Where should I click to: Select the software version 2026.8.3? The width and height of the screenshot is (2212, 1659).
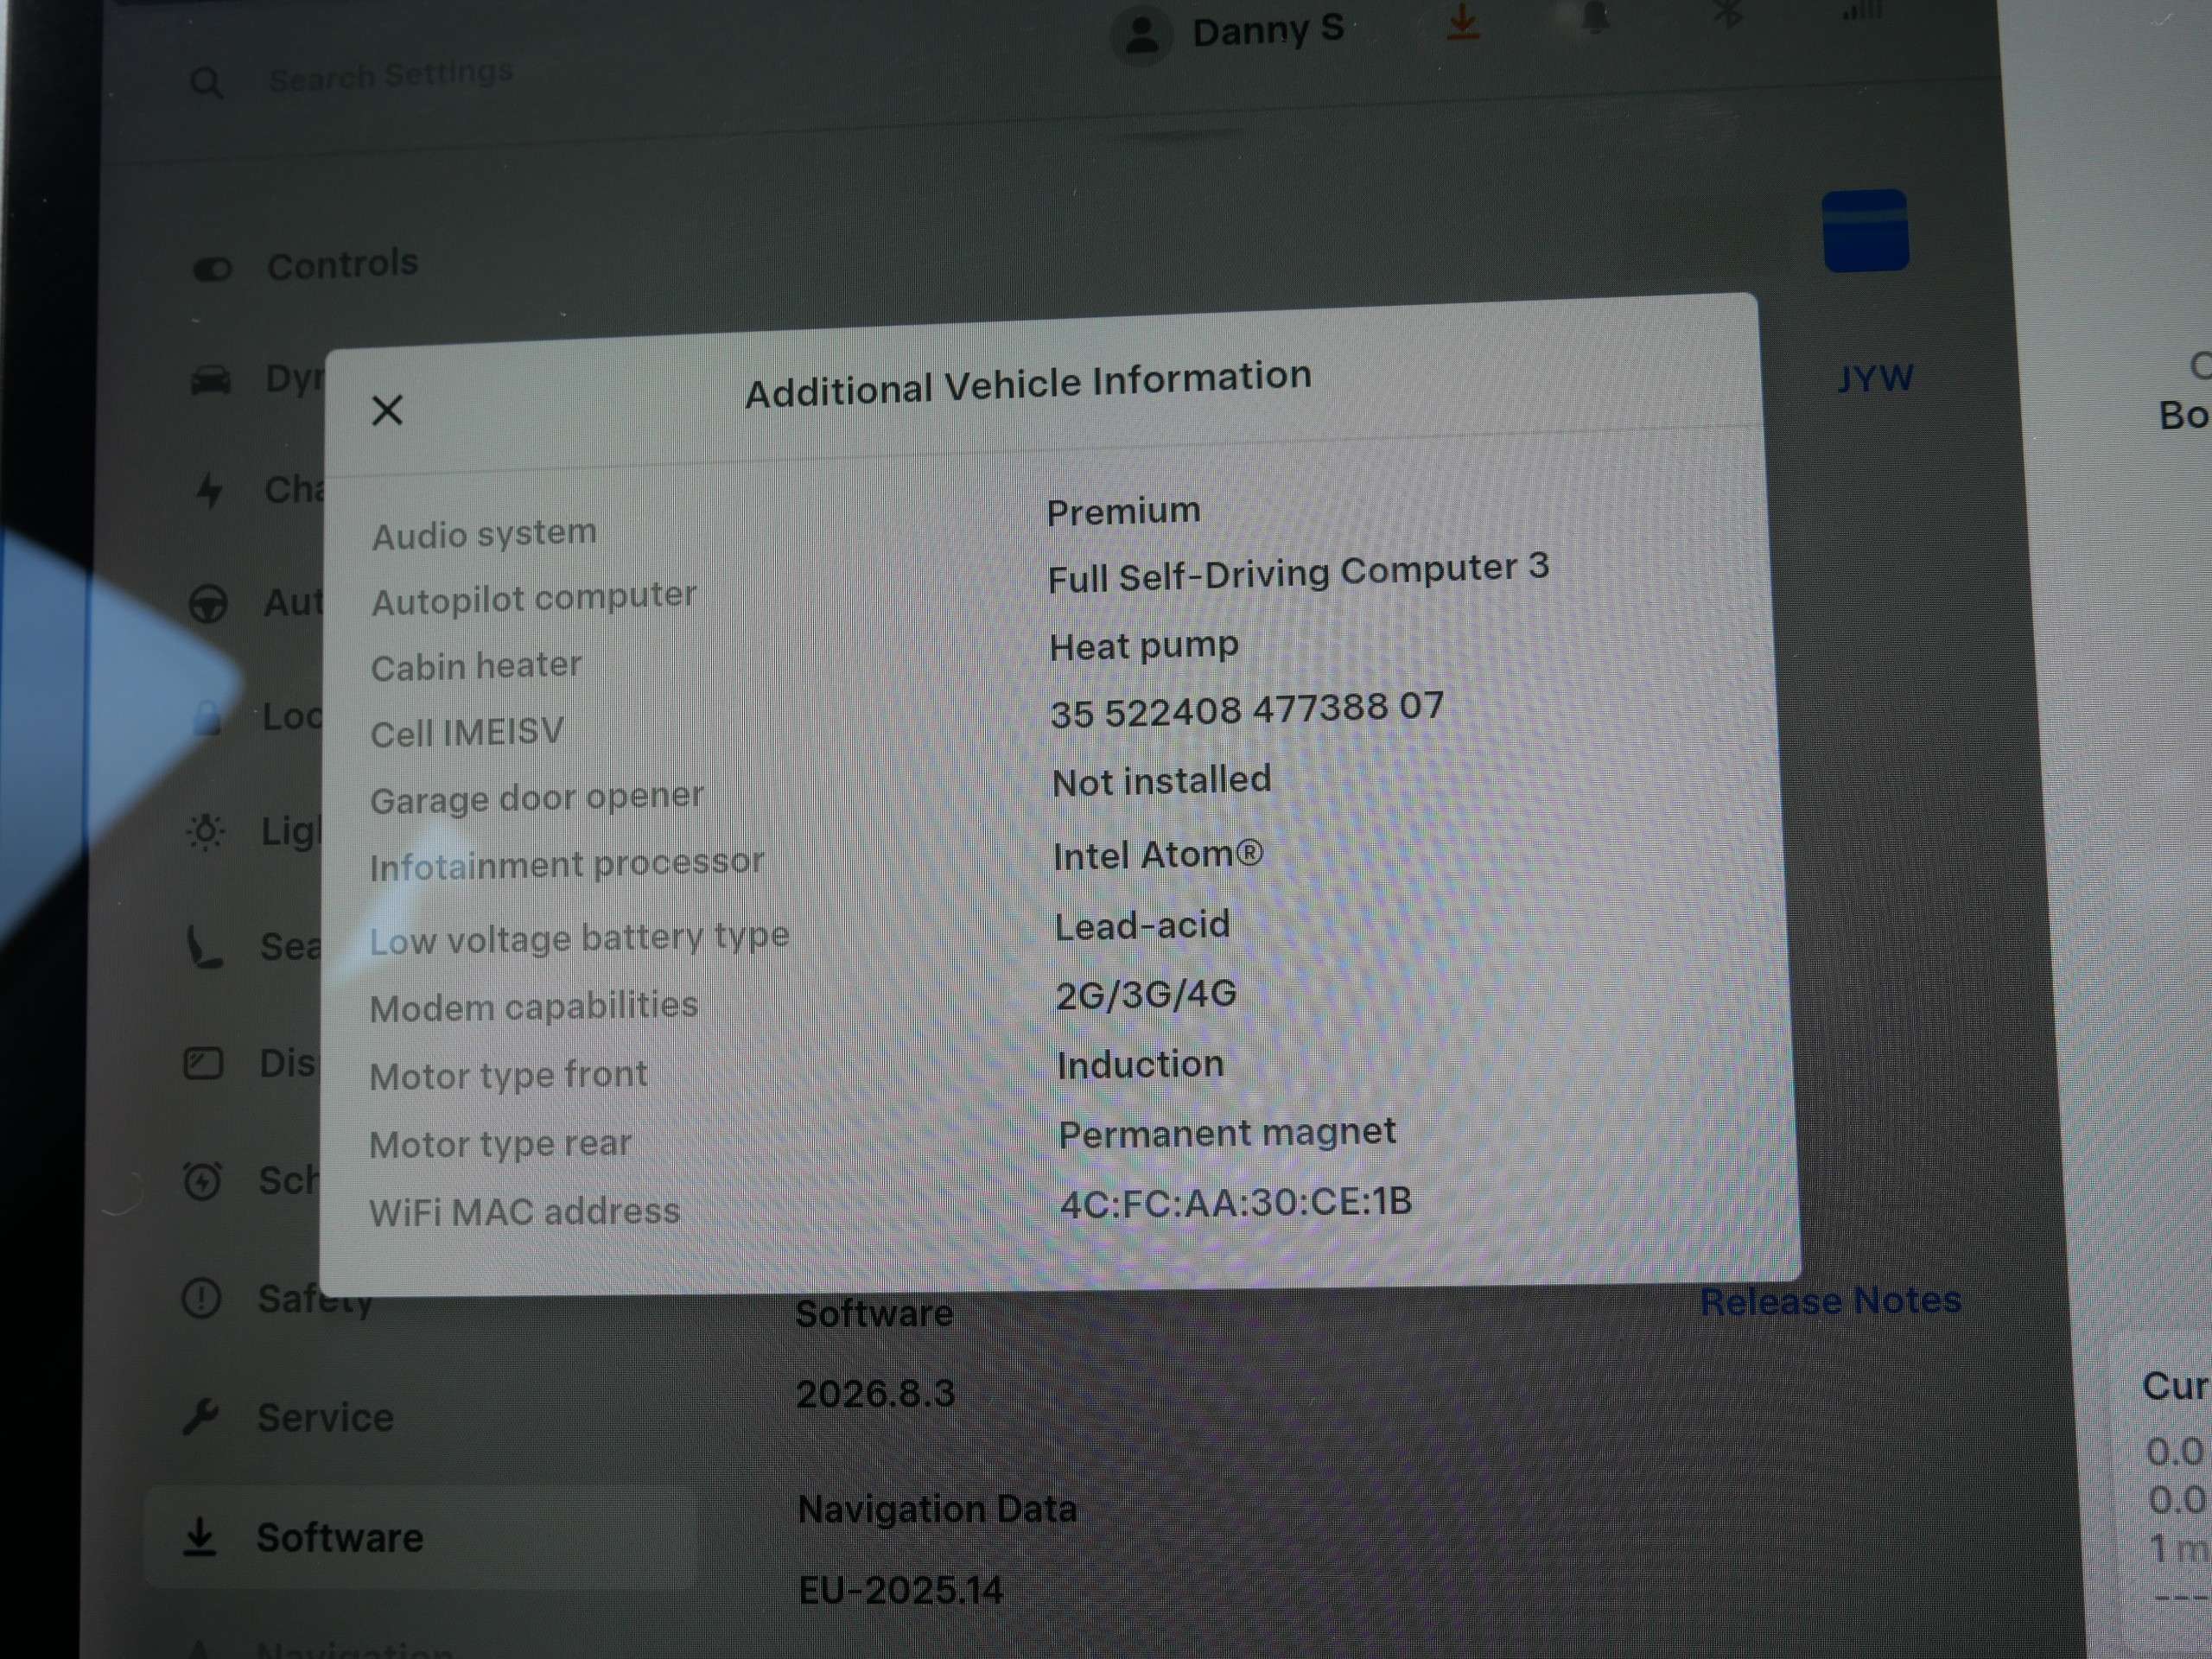pos(875,1394)
